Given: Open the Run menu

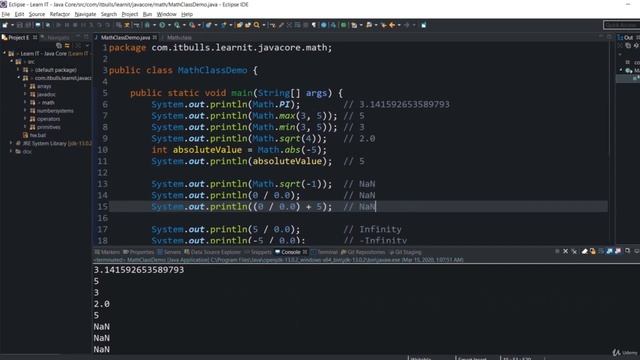Looking at the screenshot, I should [x=147, y=14].
